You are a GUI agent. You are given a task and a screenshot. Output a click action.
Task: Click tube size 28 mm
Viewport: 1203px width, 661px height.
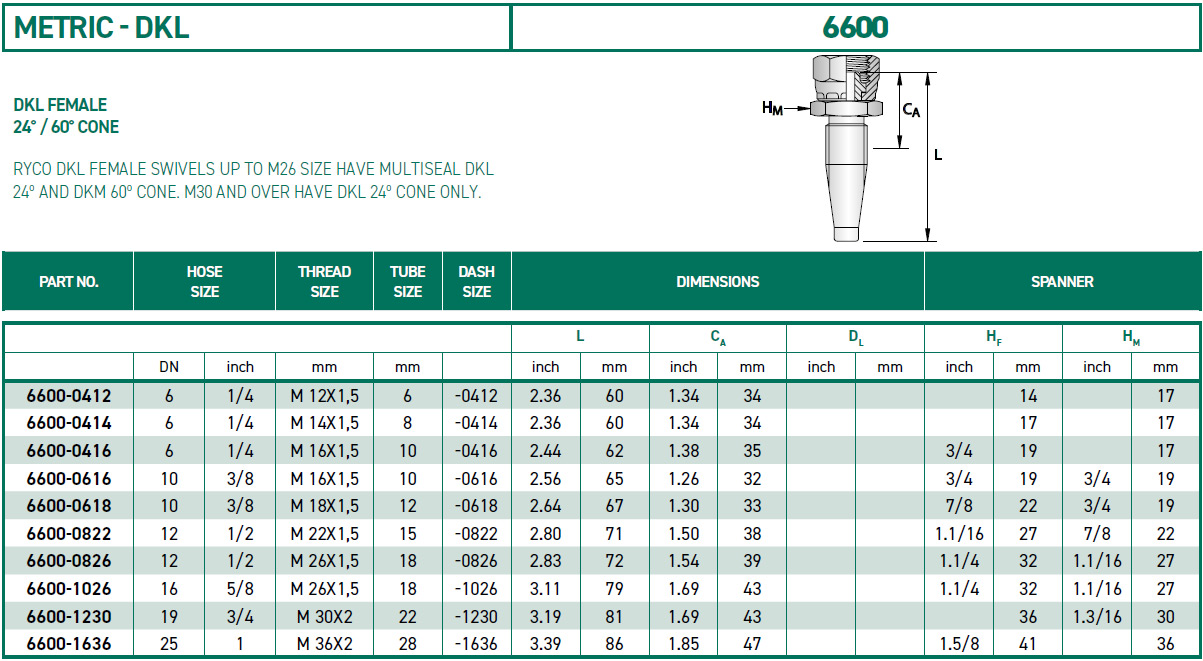click(x=408, y=643)
